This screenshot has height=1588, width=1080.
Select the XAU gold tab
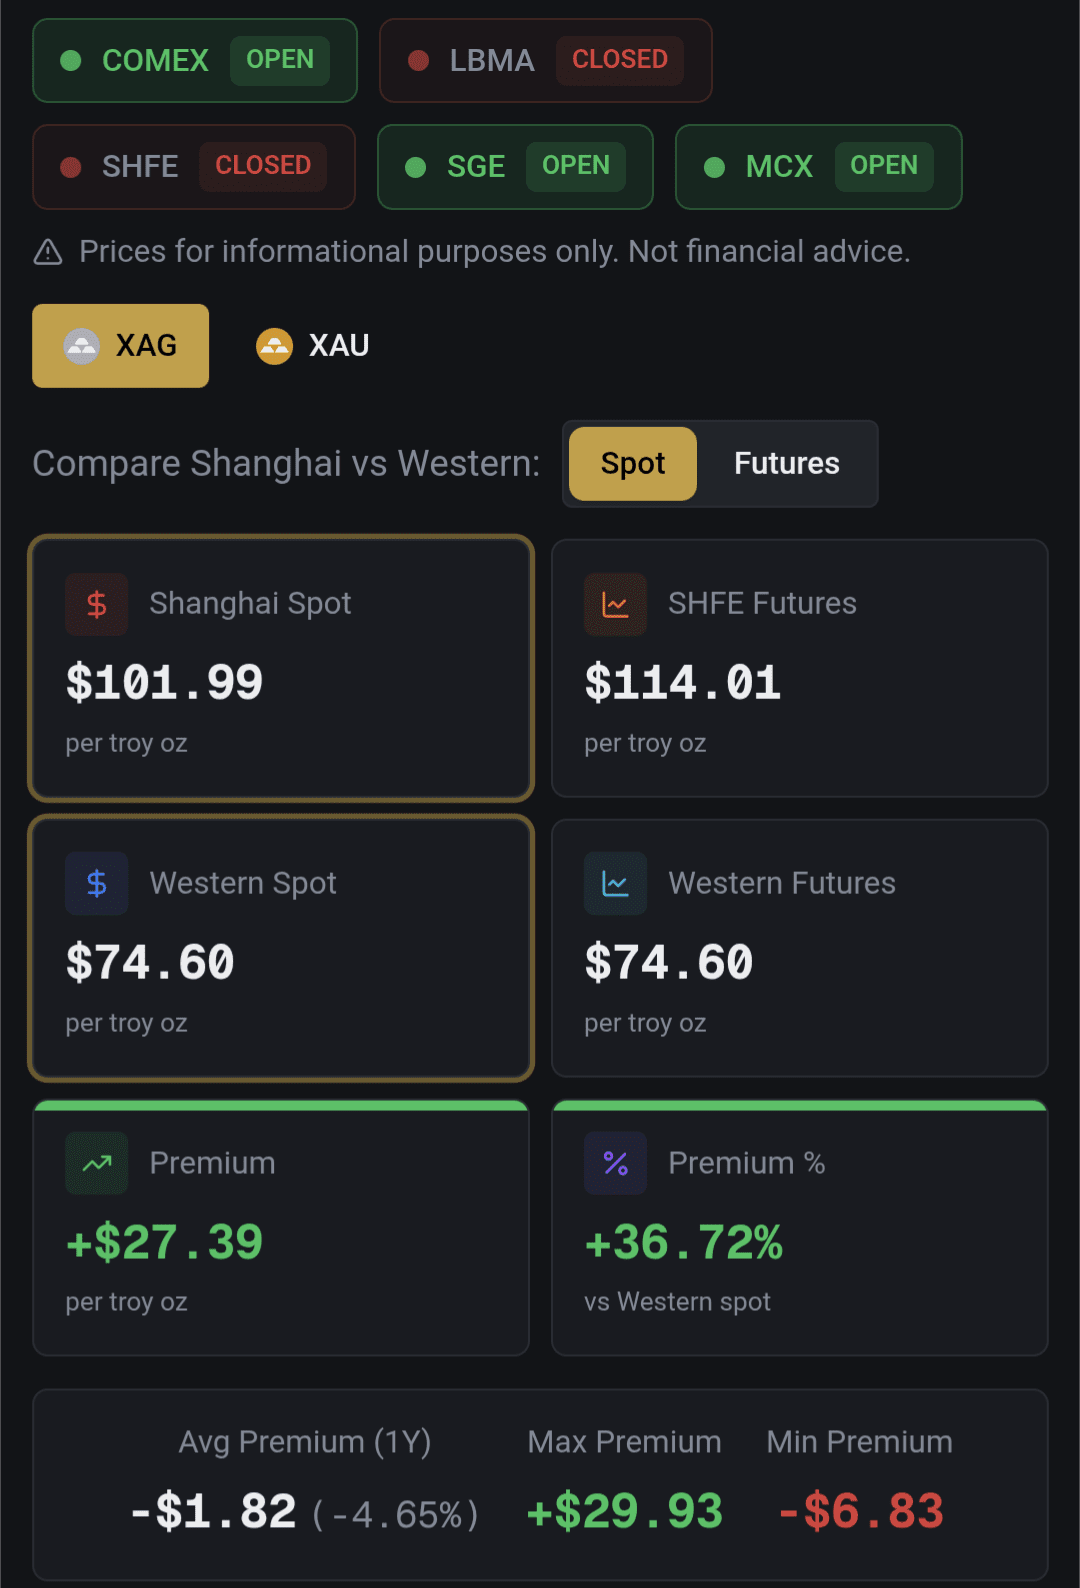(x=313, y=346)
